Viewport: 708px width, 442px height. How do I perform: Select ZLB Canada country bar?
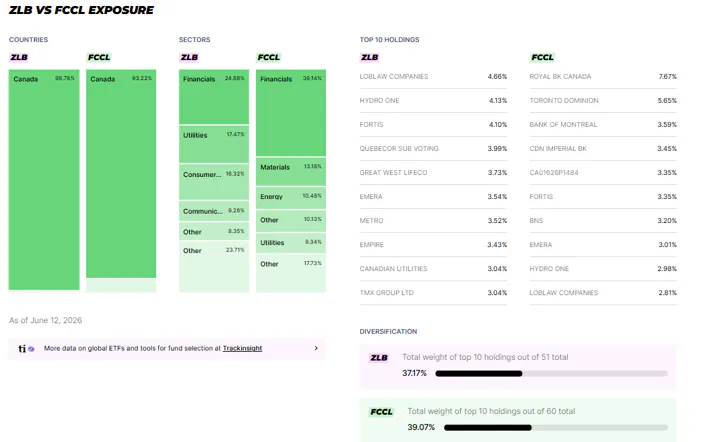tap(44, 179)
